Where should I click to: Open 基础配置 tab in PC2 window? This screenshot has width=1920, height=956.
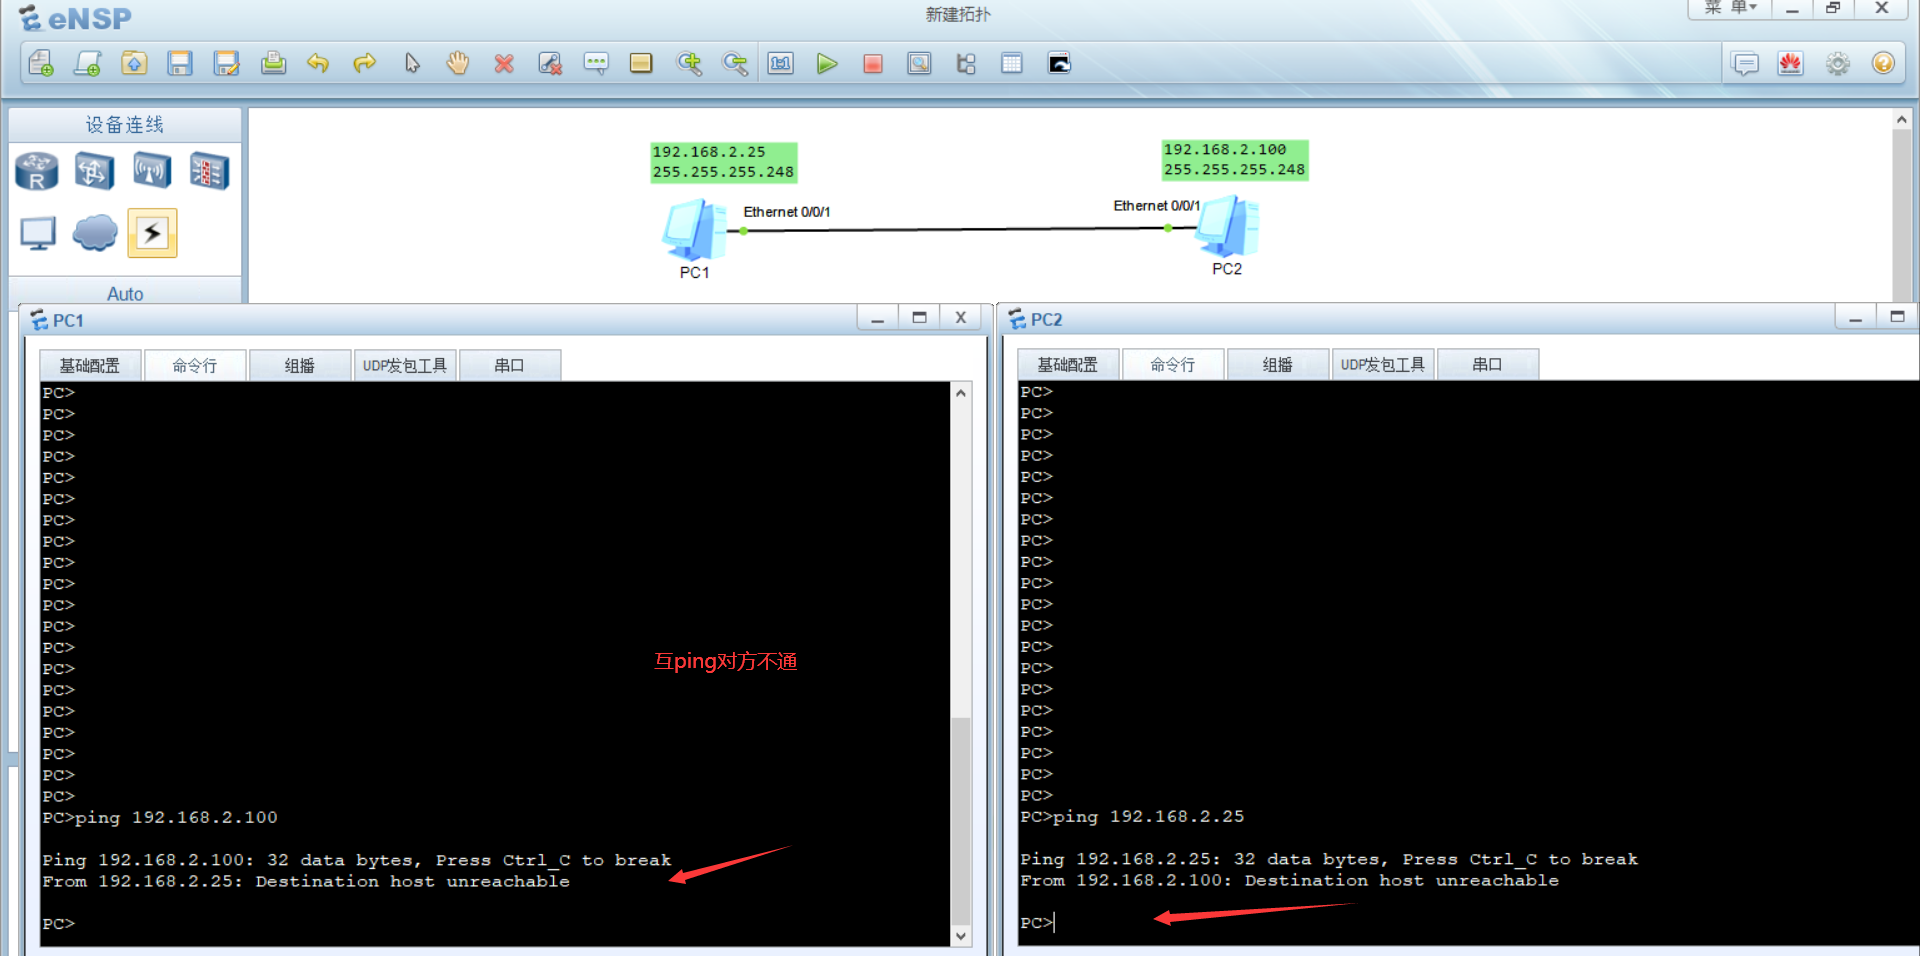[1068, 365]
